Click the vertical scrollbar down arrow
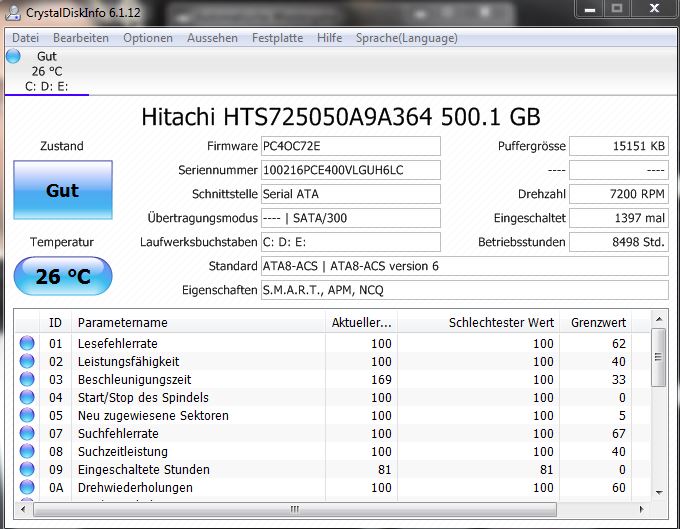 pos(659,493)
